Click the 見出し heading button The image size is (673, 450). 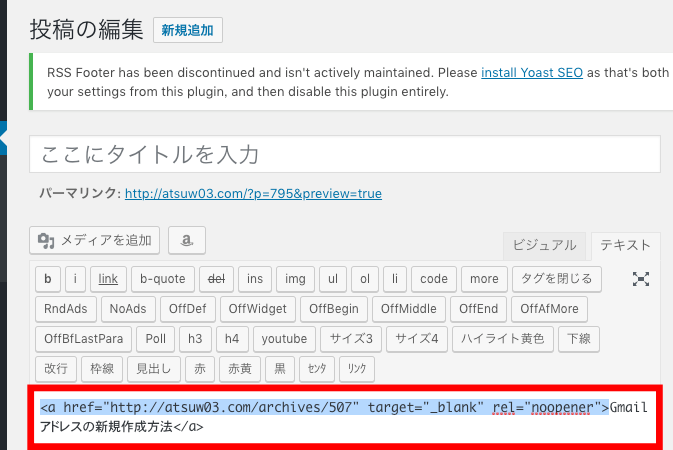coord(154,369)
